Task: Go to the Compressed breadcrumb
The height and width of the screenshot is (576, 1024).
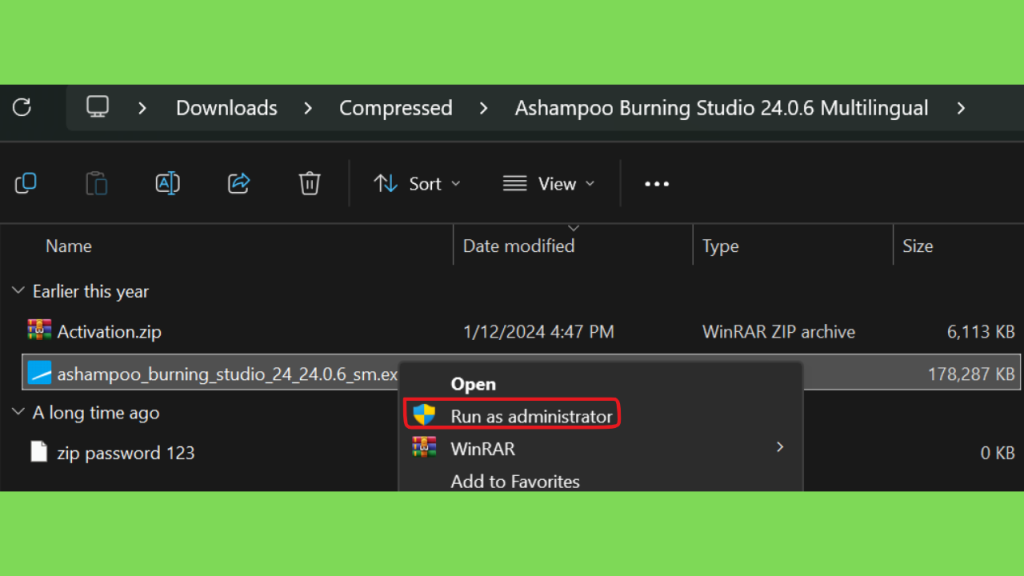Action: tap(396, 108)
